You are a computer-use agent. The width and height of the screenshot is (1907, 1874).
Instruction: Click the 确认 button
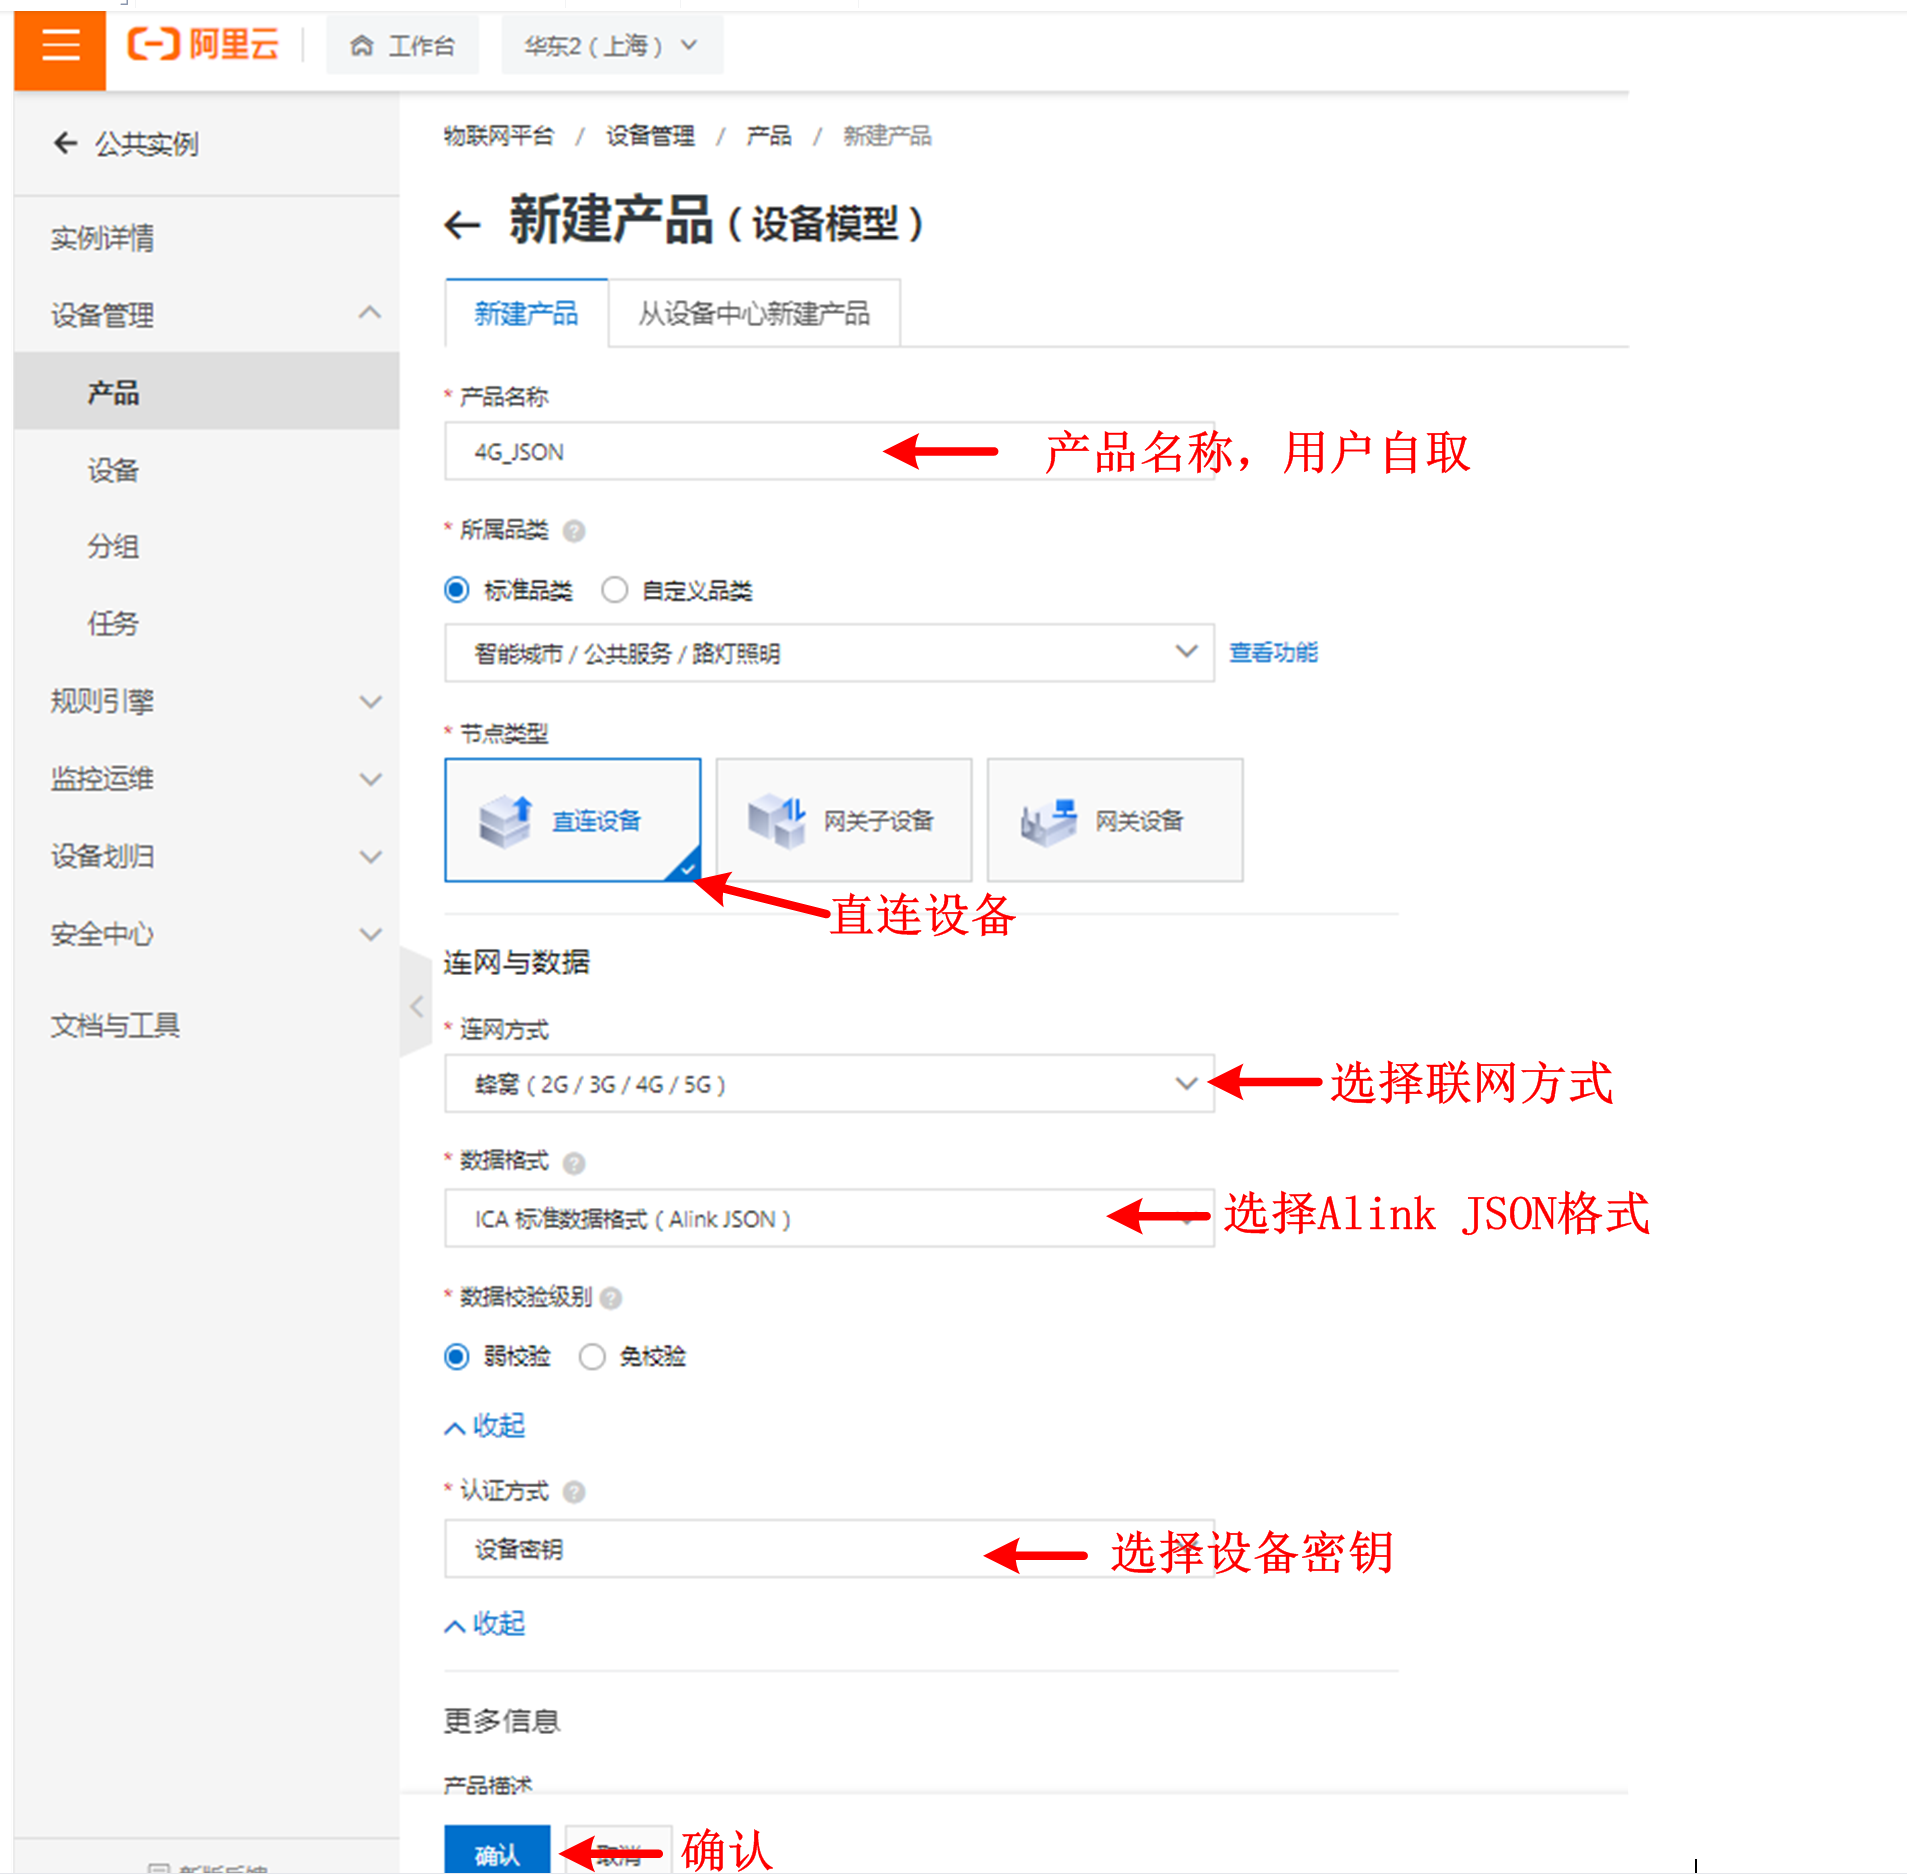coord(497,1854)
